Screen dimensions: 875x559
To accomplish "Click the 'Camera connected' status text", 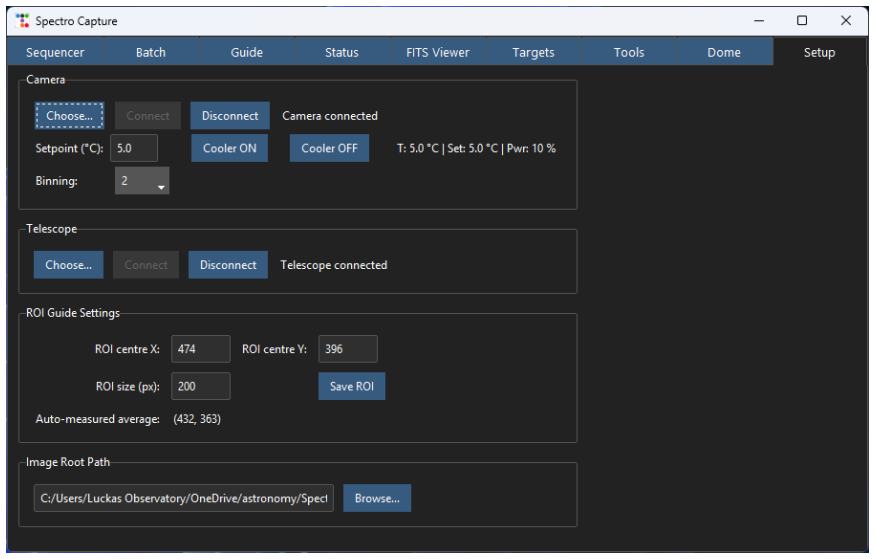I will point(330,116).
